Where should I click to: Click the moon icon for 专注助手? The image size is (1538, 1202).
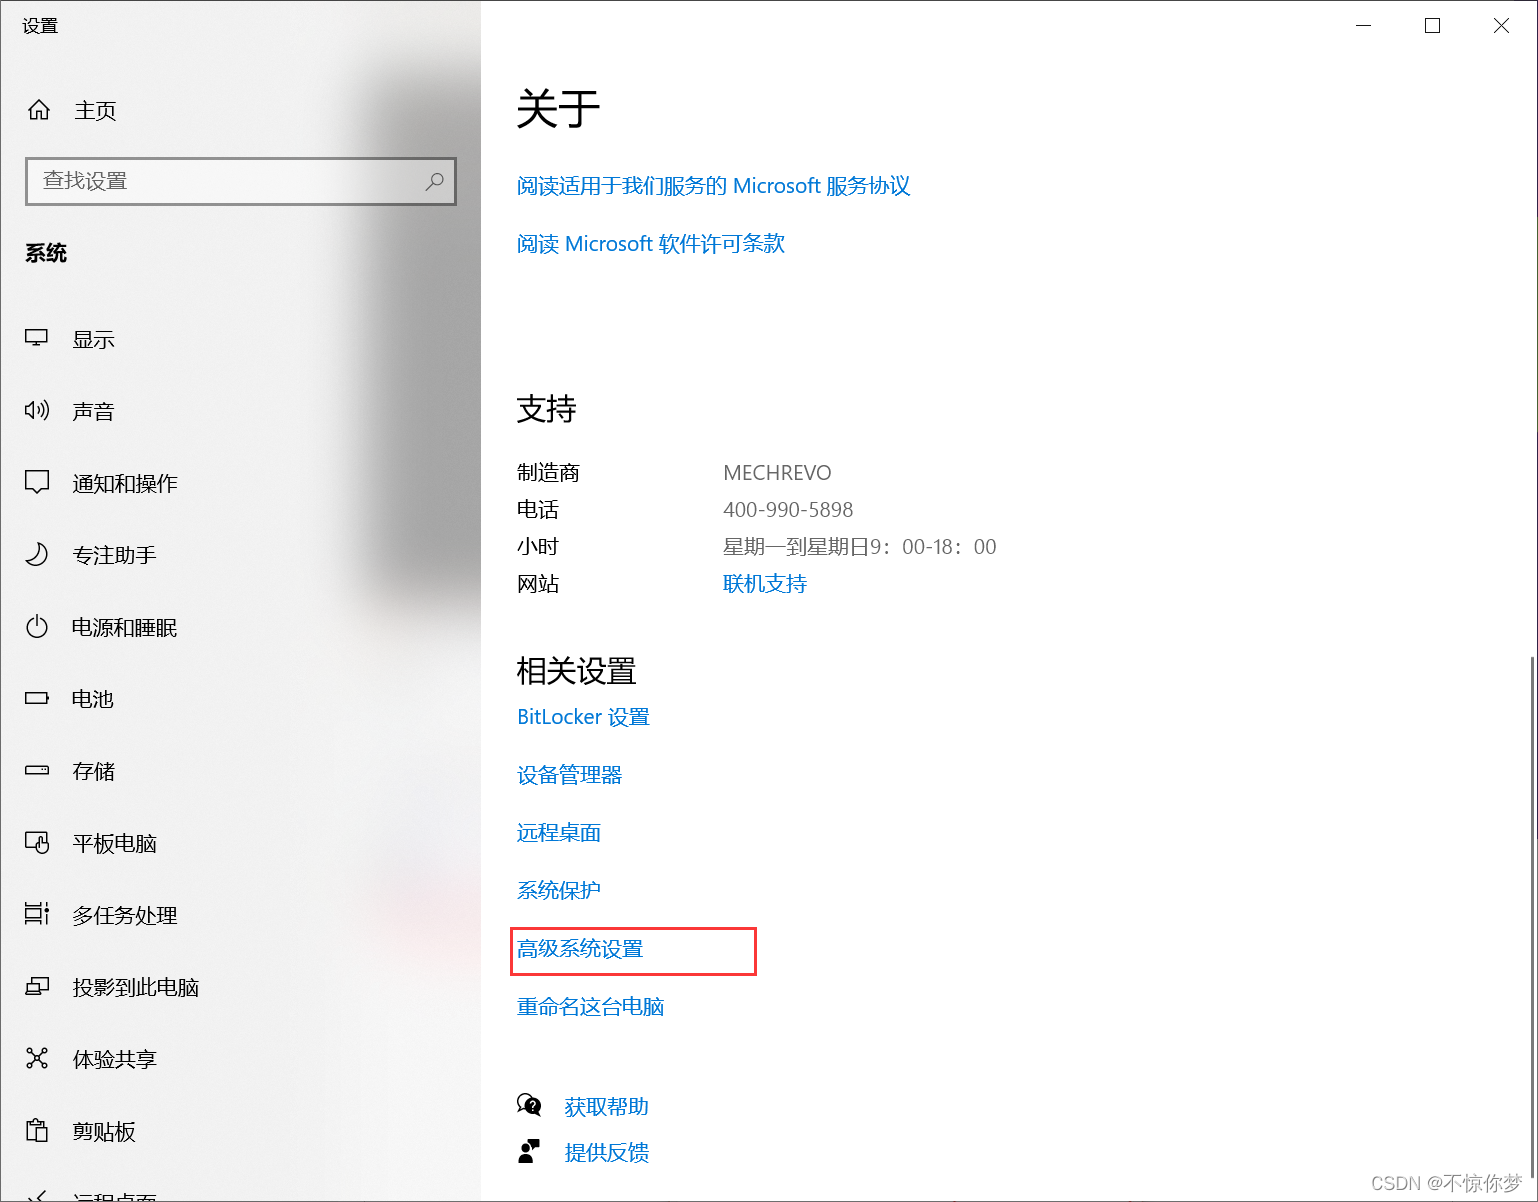click(x=37, y=555)
